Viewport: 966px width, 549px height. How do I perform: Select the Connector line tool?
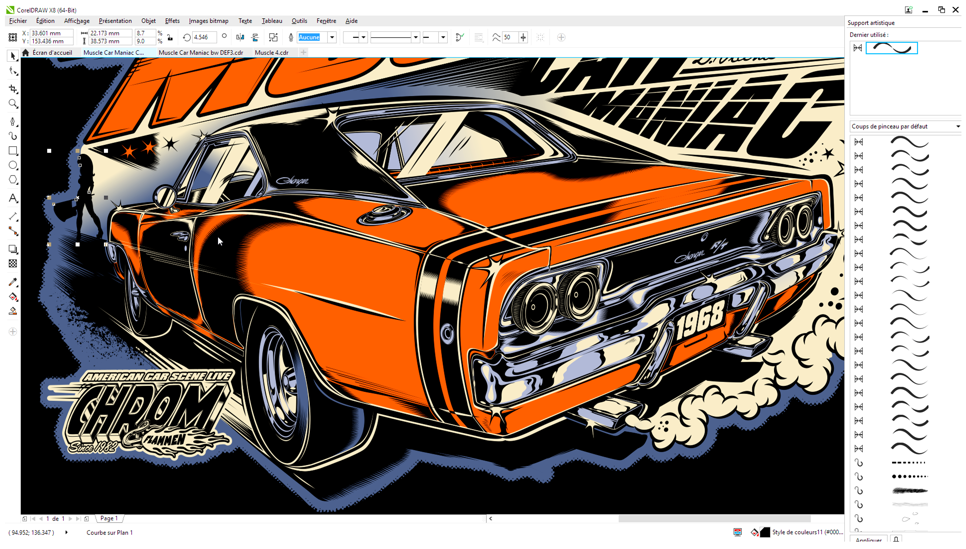pyautogui.click(x=13, y=232)
